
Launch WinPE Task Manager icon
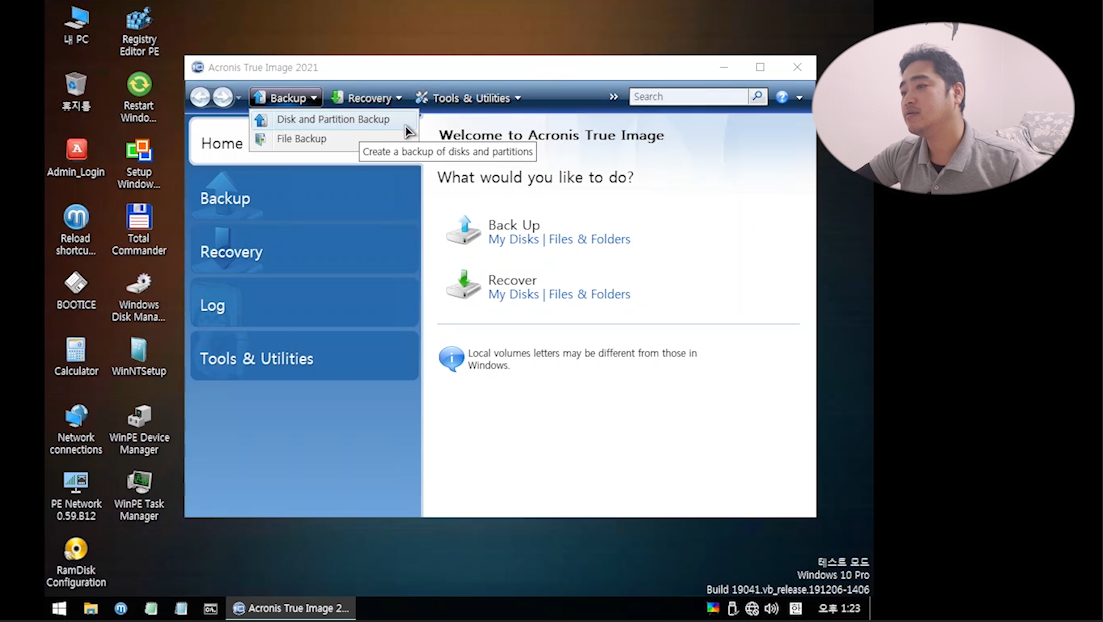pyautogui.click(x=139, y=495)
